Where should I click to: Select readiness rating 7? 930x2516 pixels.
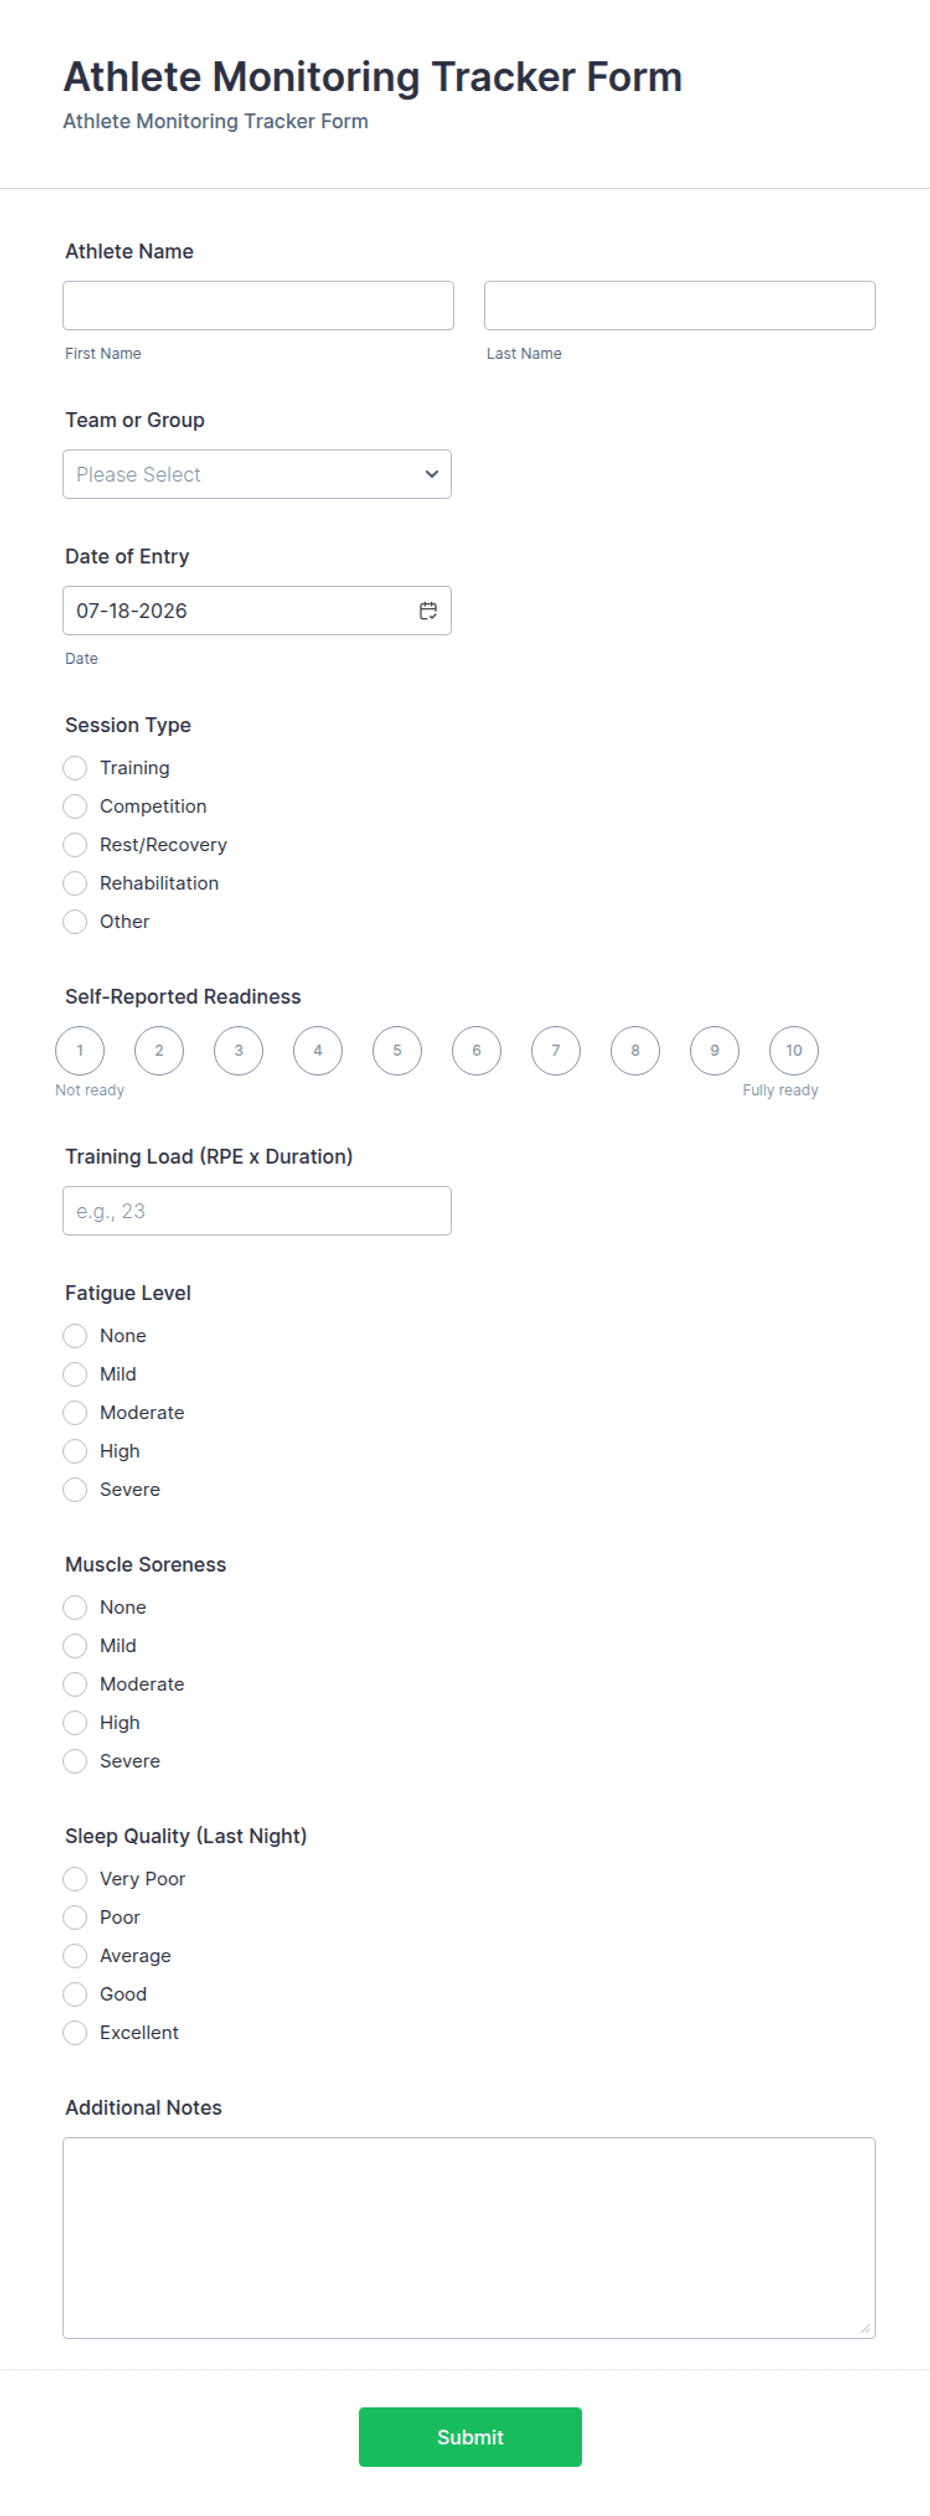click(556, 1051)
